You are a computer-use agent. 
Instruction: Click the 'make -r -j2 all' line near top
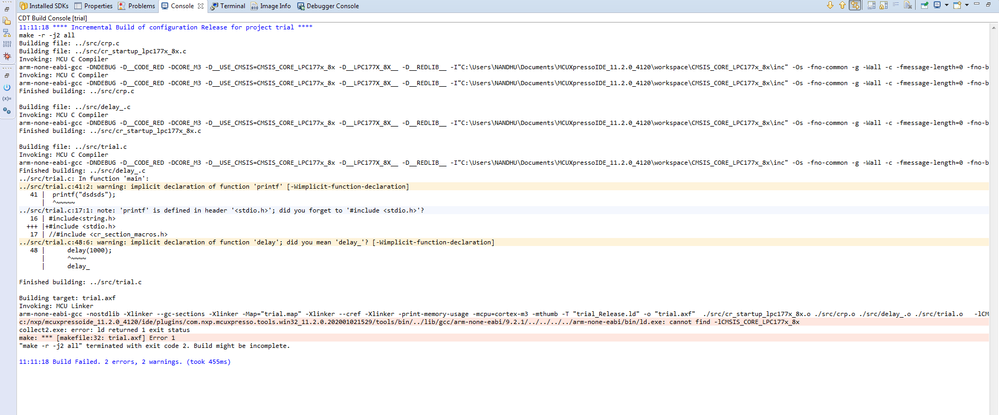point(47,36)
